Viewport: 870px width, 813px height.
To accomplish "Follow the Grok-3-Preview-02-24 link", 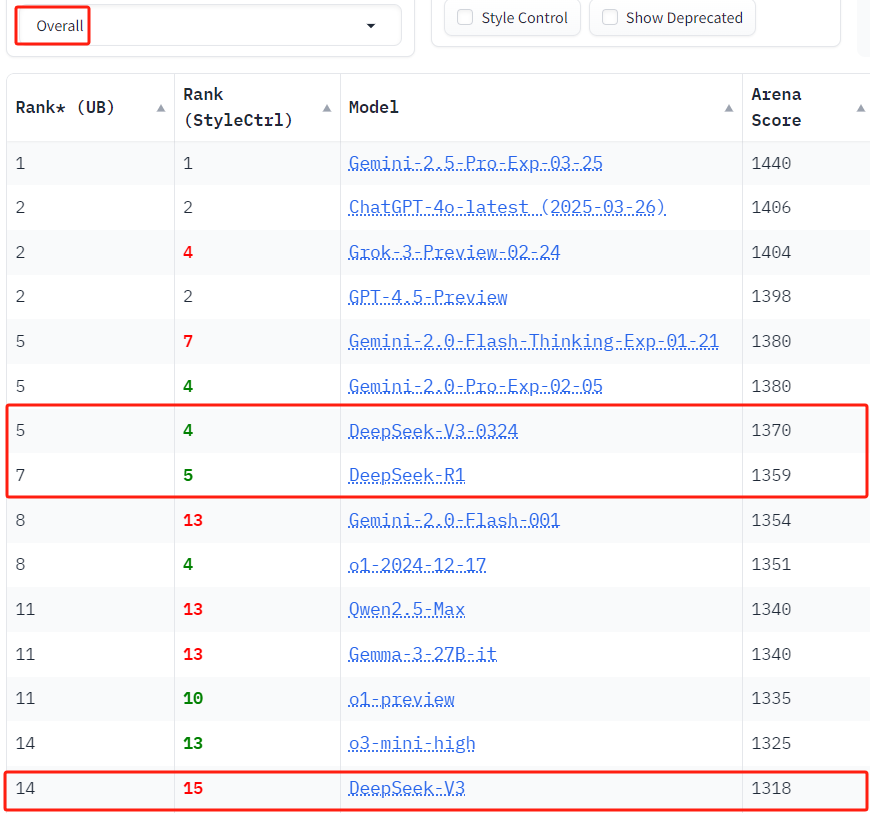I will [454, 253].
